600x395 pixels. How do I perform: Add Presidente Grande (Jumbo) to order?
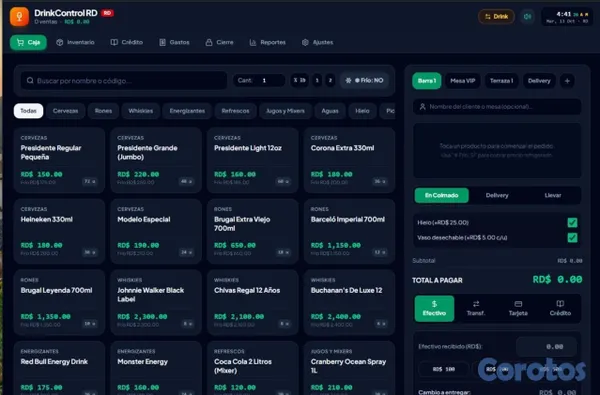point(156,160)
